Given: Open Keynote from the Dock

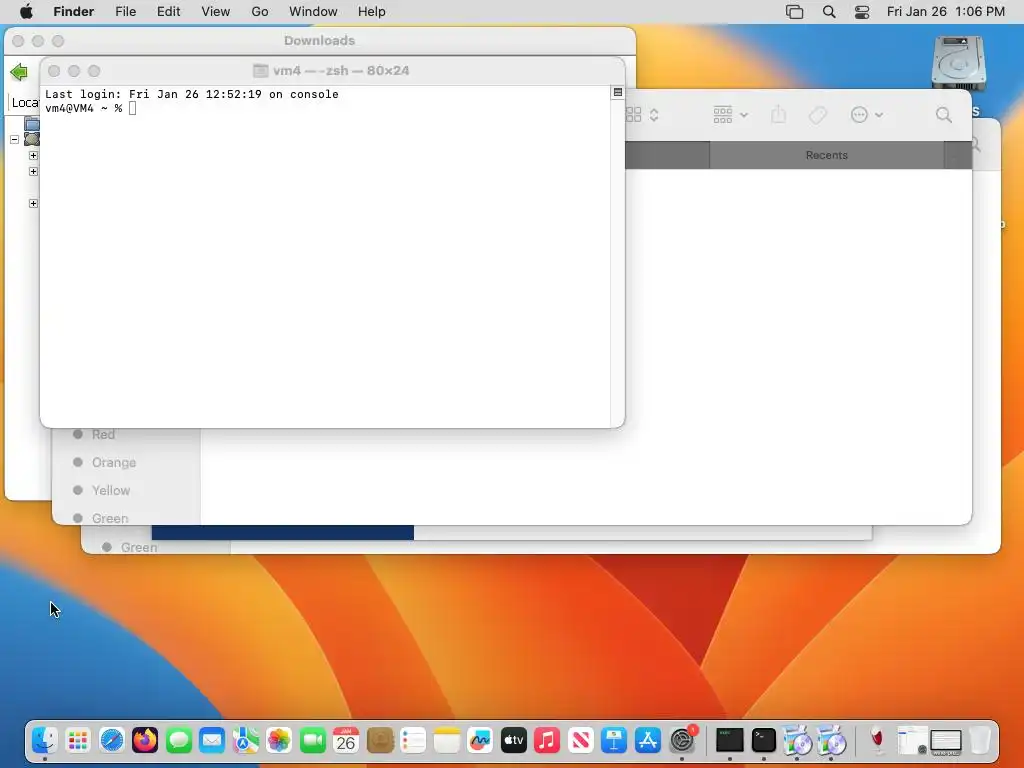Looking at the screenshot, I should click(x=615, y=741).
